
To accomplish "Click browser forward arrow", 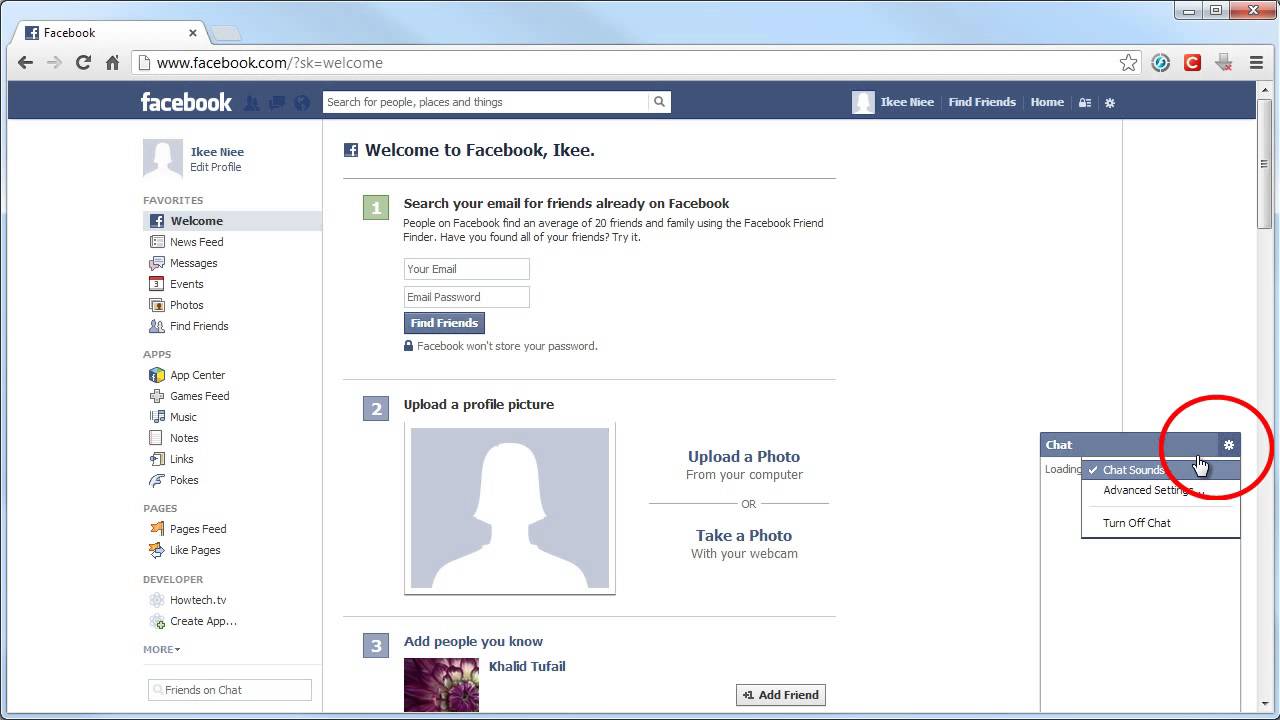I will click(55, 63).
